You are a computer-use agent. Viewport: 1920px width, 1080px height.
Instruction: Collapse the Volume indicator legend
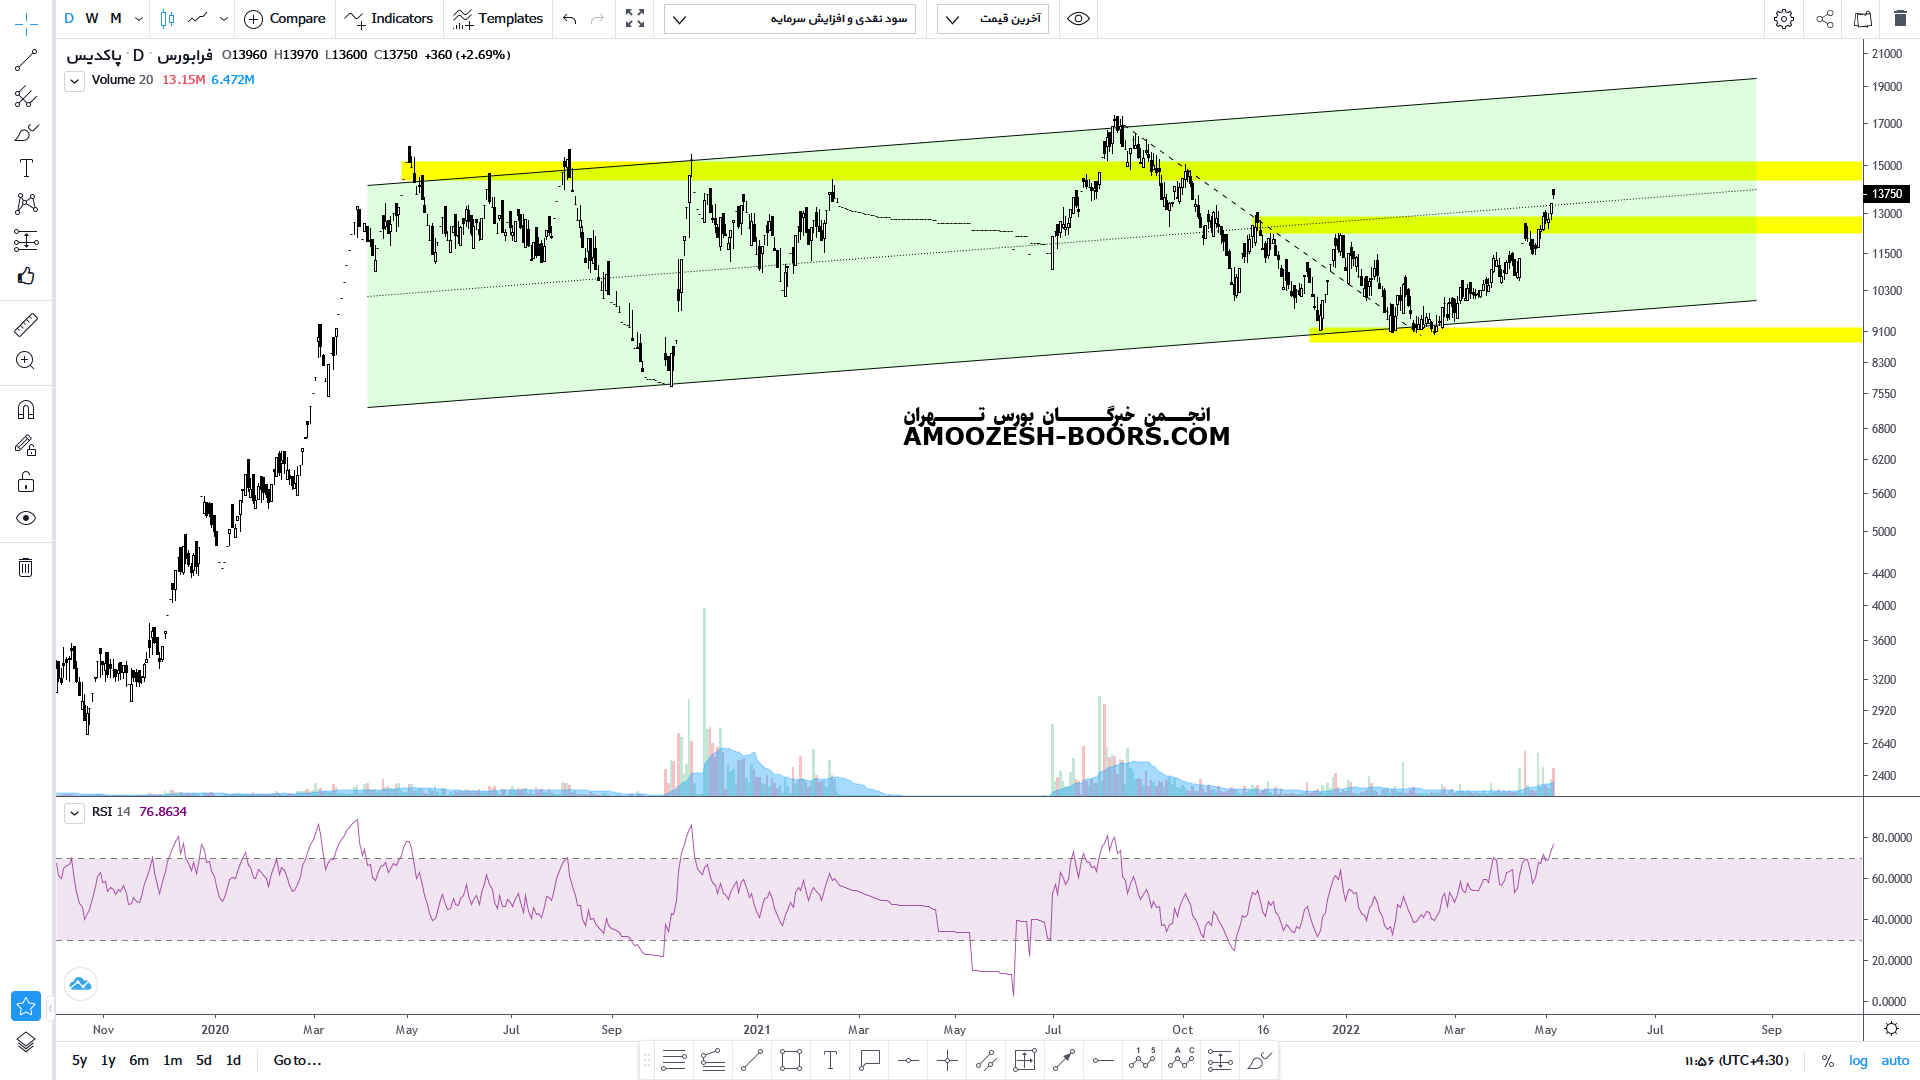(74, 81)
